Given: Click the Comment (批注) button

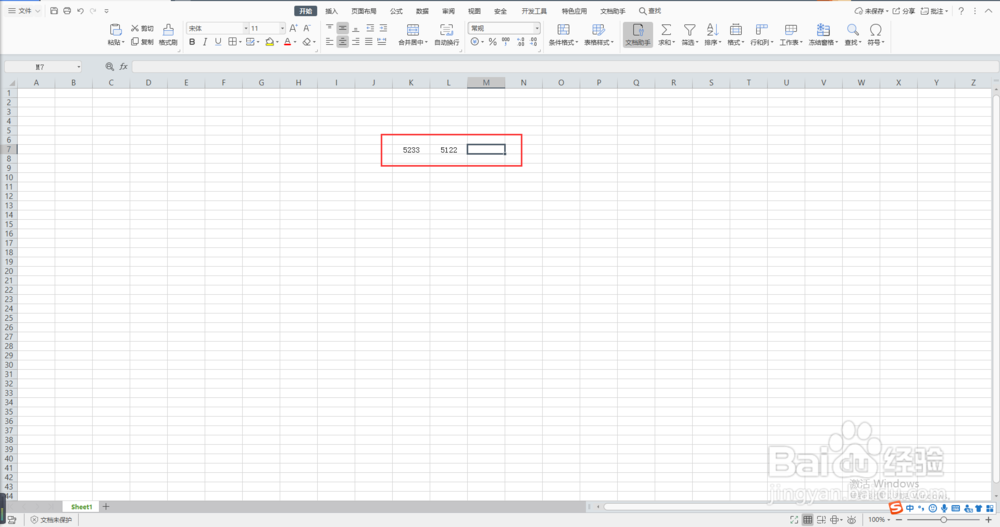Looking at the screenshot, I should coord(934,11).
